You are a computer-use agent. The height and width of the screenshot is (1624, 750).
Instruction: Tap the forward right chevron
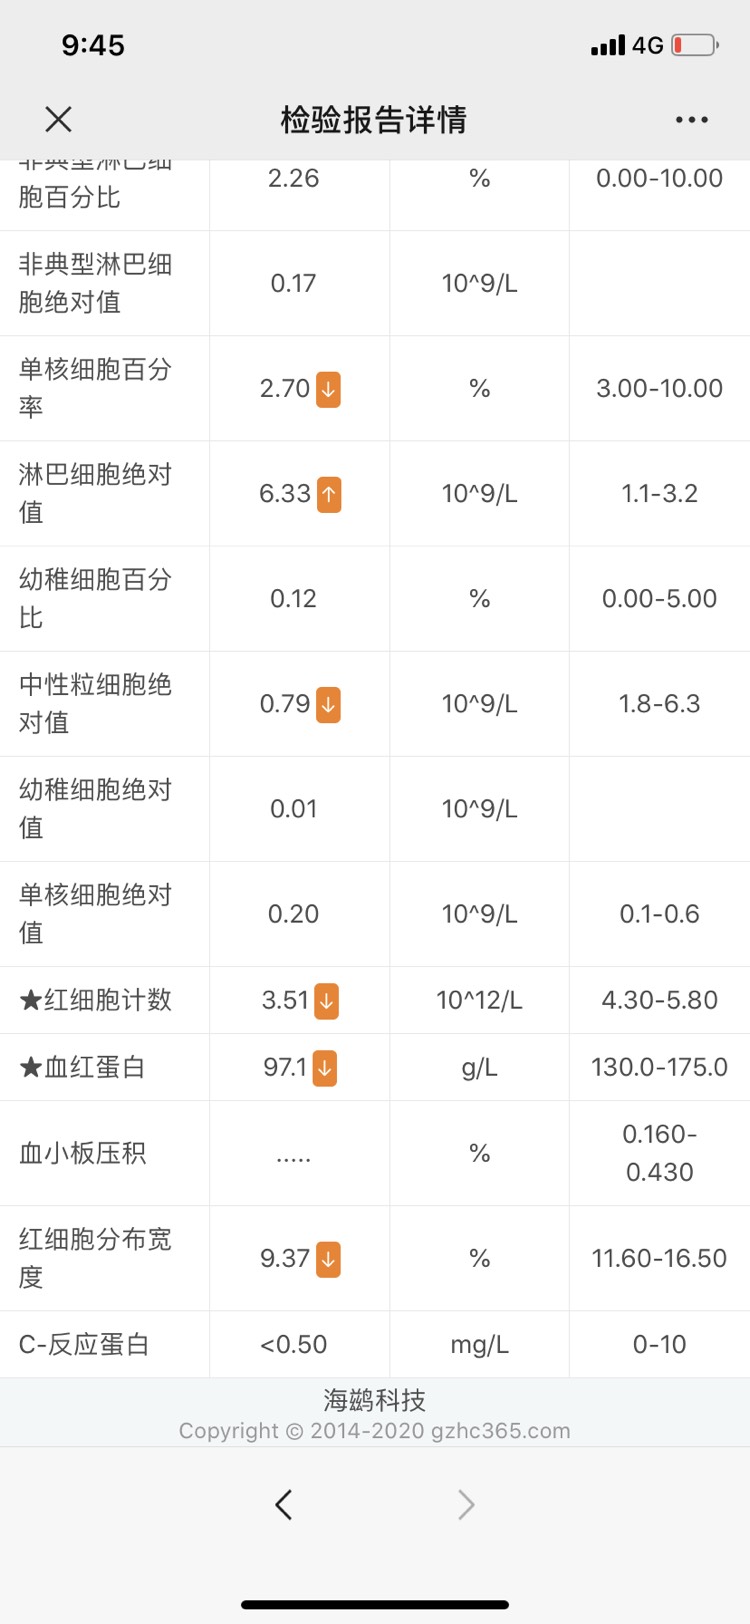(466, 1504)
